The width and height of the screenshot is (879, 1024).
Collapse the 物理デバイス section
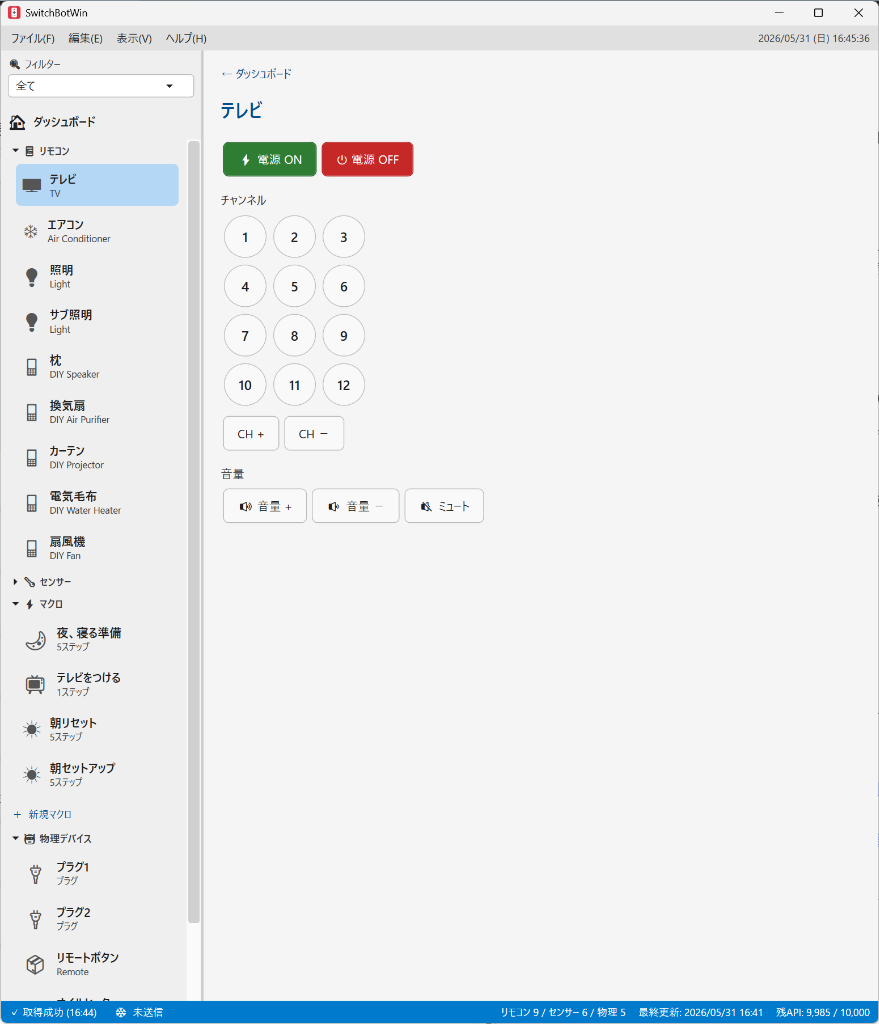[16, 839]
